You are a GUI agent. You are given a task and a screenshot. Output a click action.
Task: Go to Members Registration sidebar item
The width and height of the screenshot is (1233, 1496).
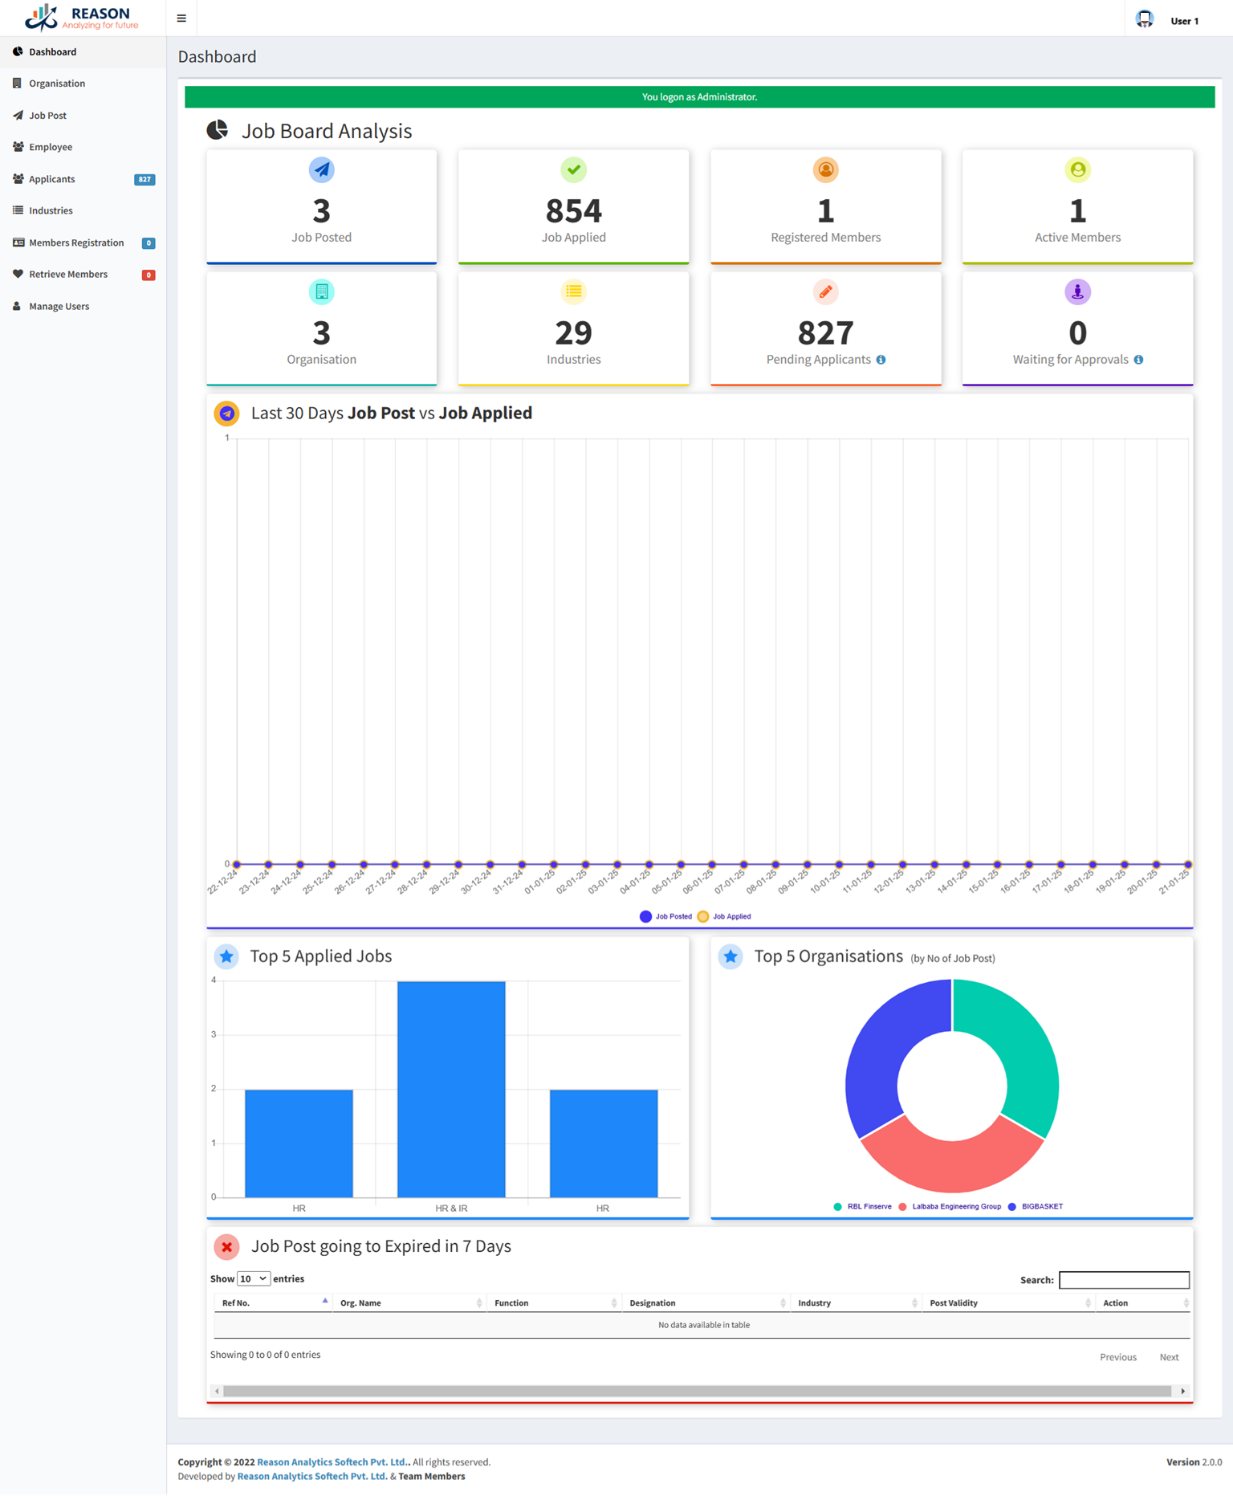(x=76, y=243)
